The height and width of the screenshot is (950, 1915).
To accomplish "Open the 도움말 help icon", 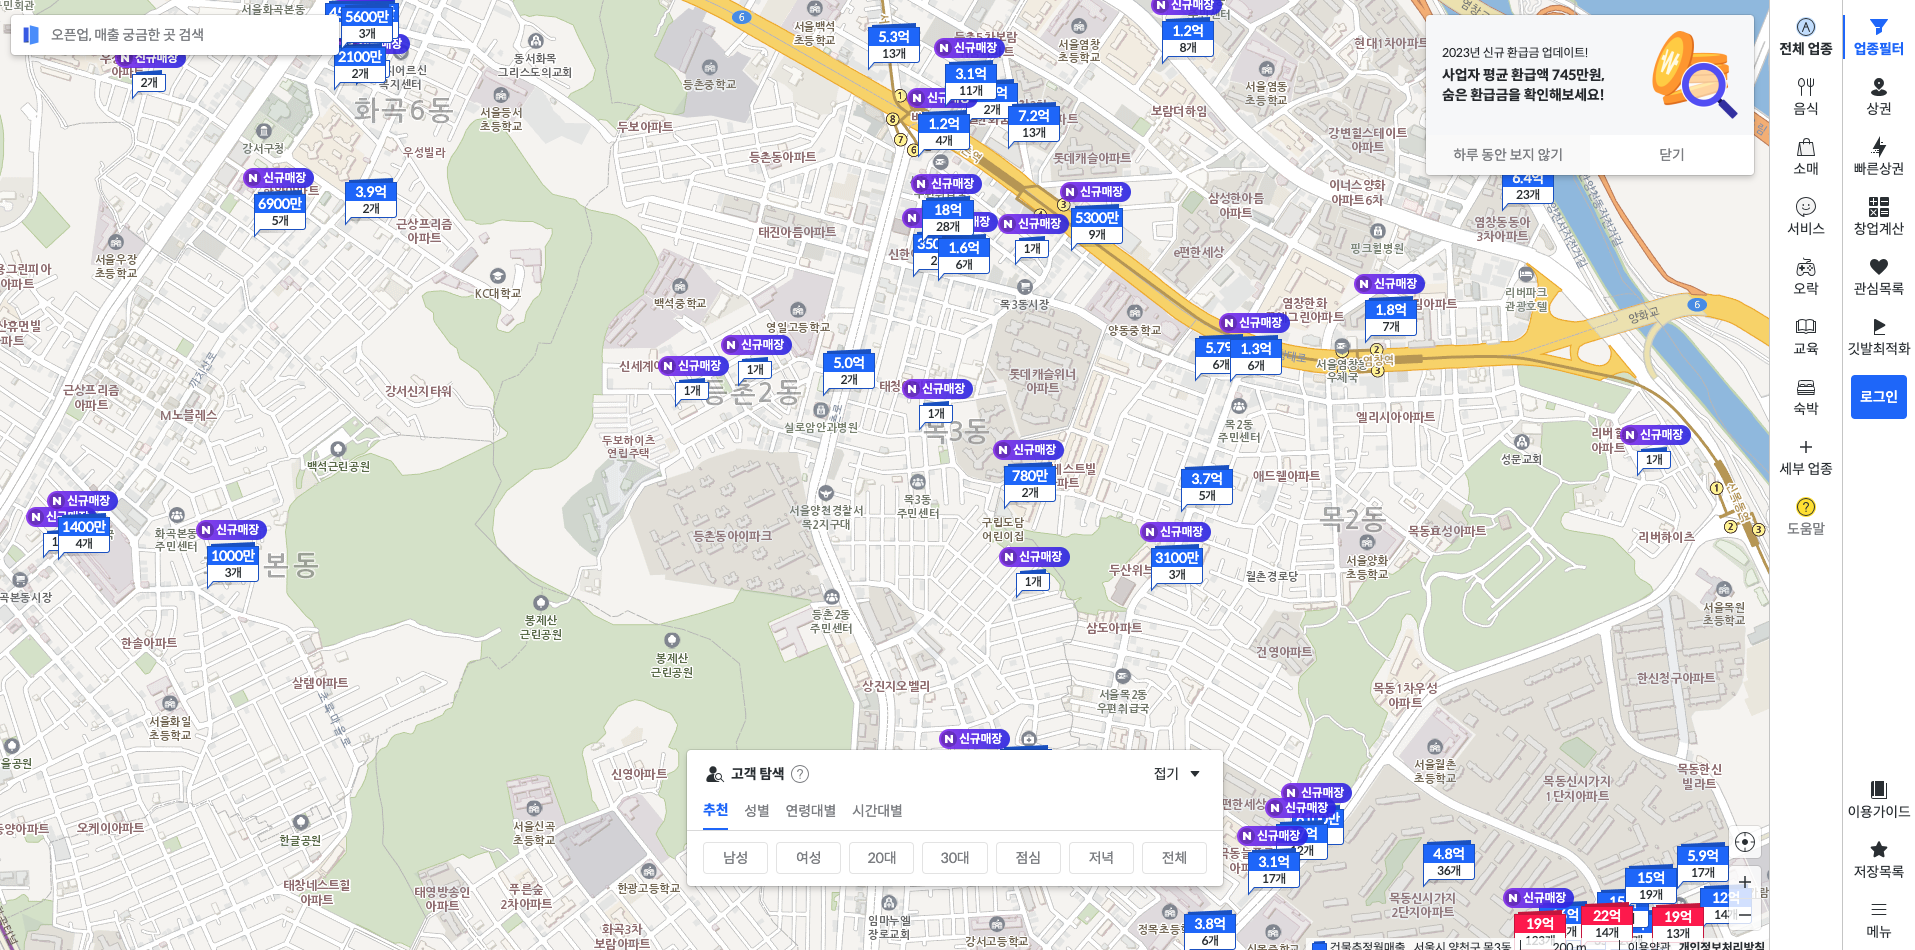I will coord(1805,507).
